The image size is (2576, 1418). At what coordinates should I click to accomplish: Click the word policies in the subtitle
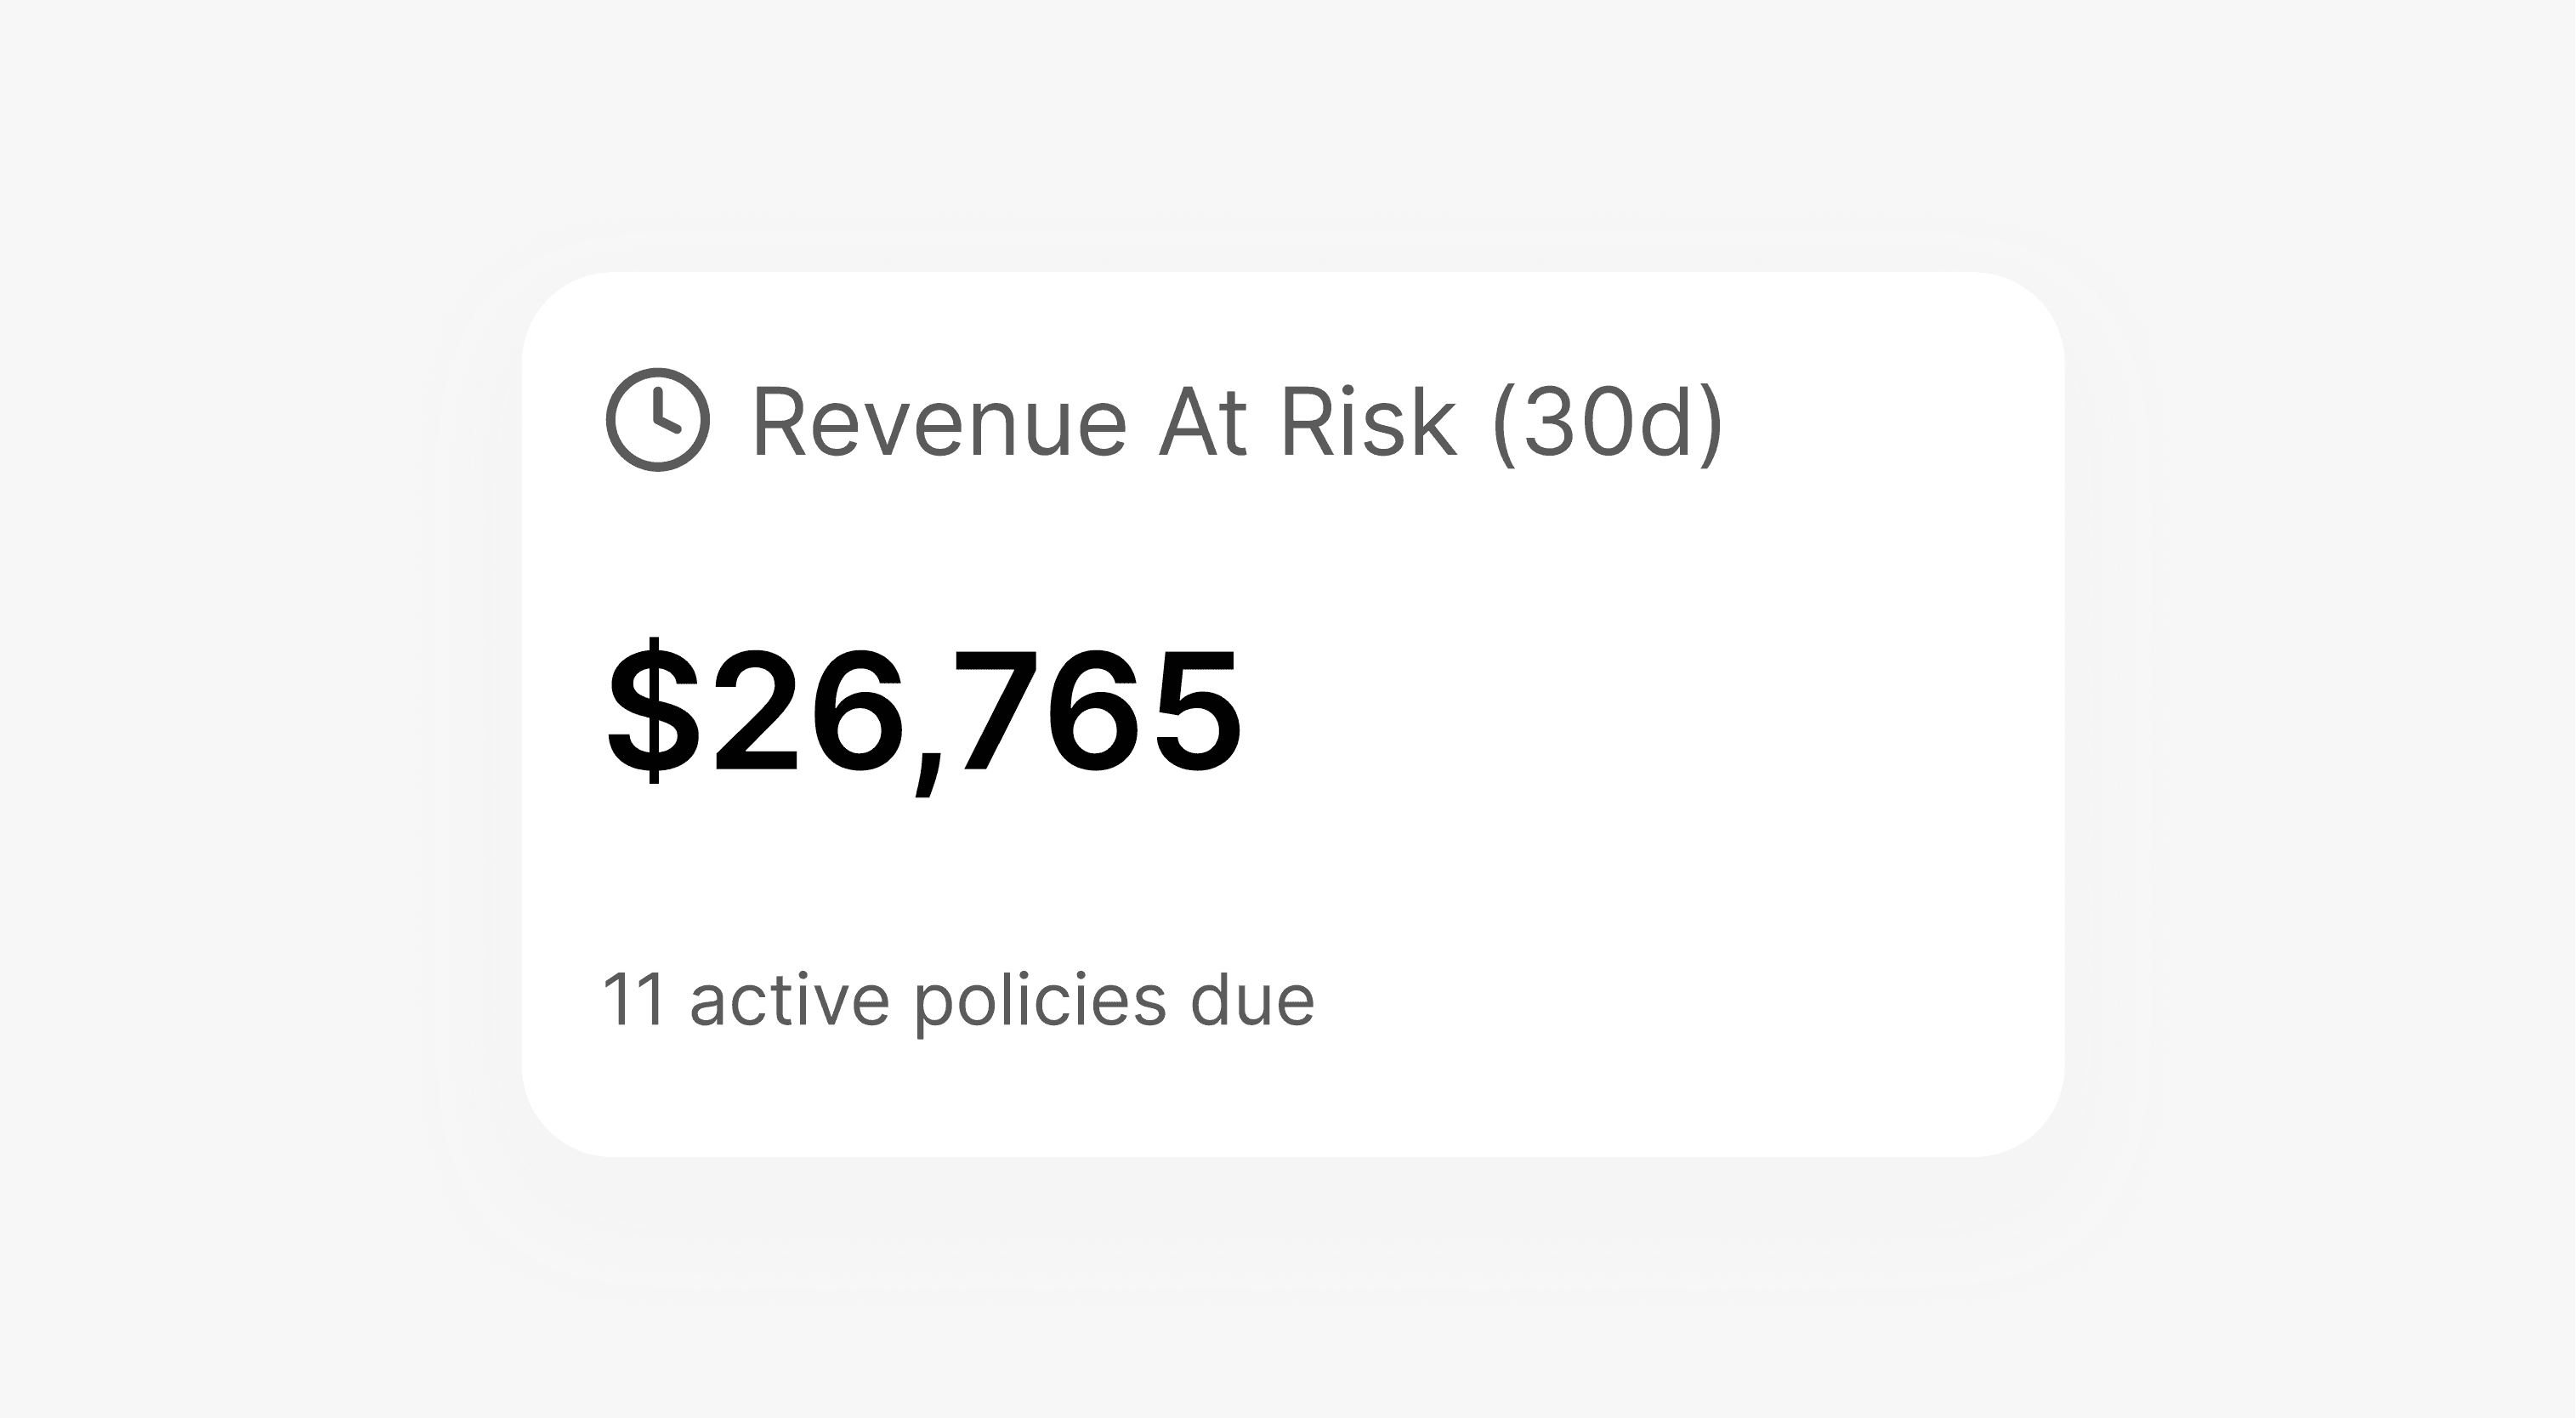(1040, 1001)
